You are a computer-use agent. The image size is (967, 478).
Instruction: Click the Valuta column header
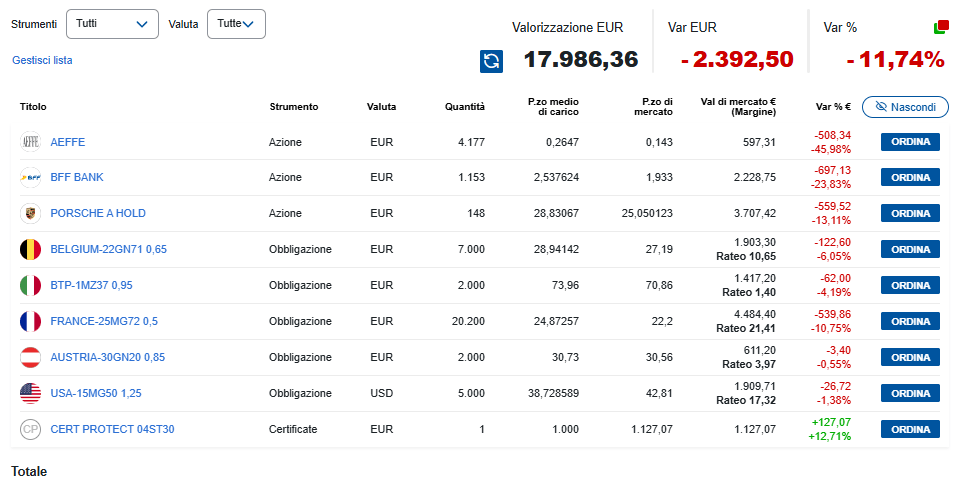click(381, 107)
